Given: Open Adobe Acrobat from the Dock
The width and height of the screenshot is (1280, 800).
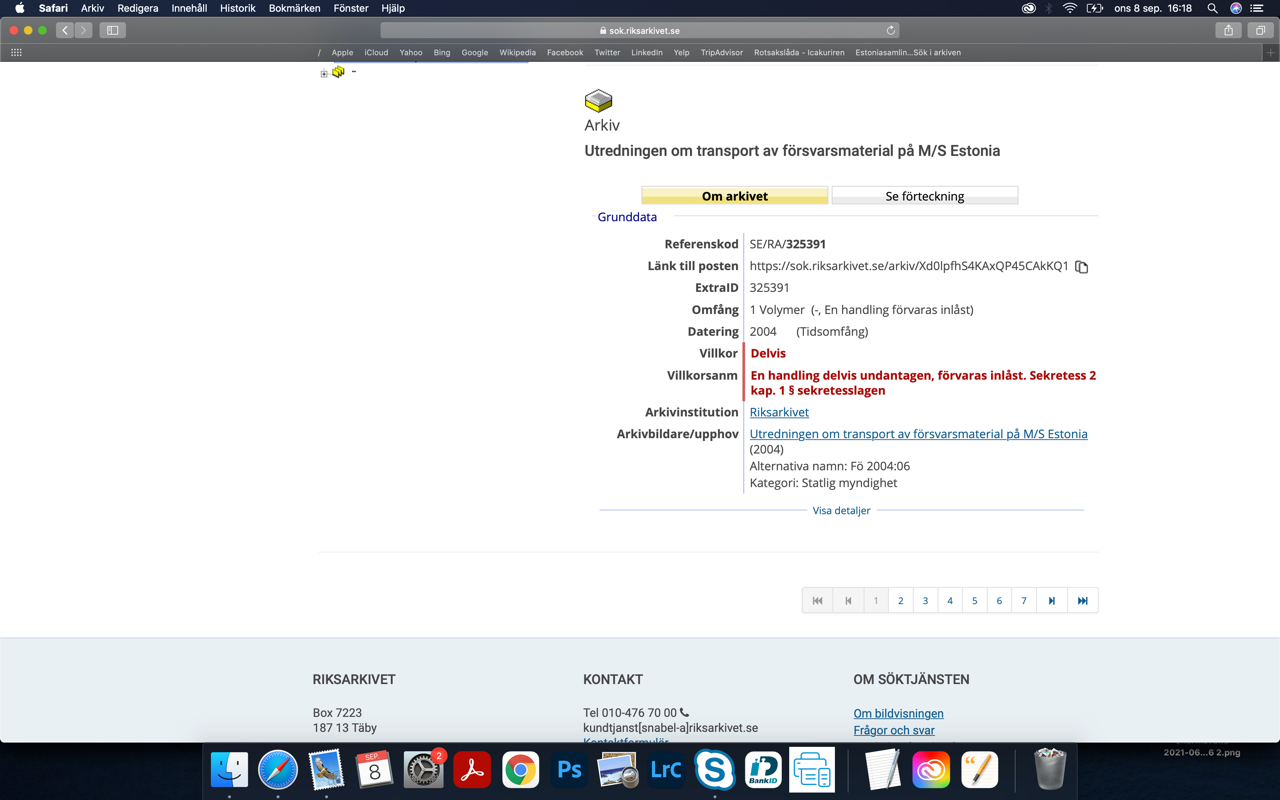Looking at the screenshot, I should pos(472,770).
